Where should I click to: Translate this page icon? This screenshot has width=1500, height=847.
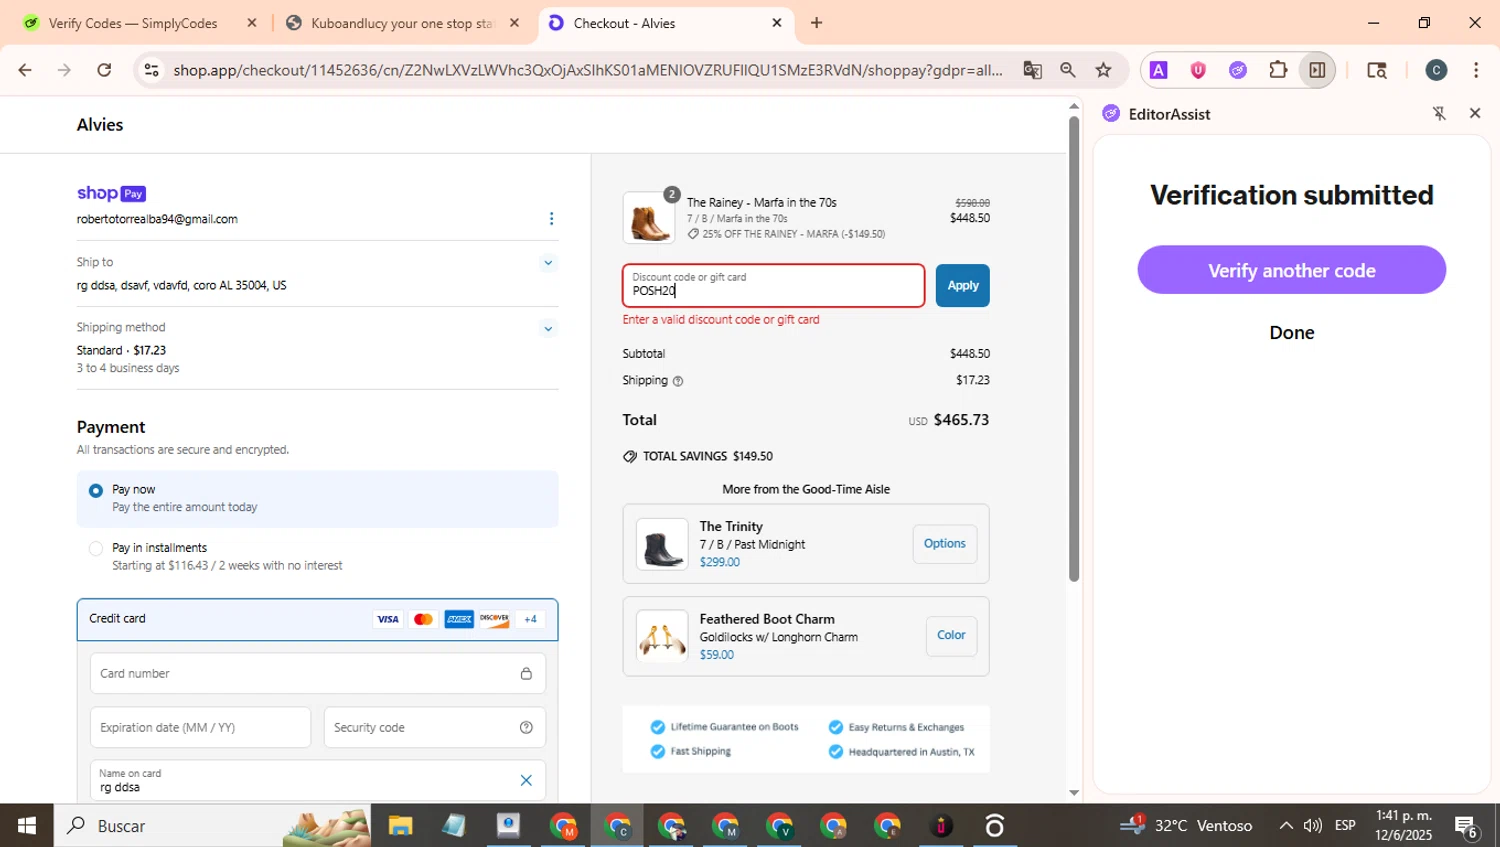coord(1032,70)
